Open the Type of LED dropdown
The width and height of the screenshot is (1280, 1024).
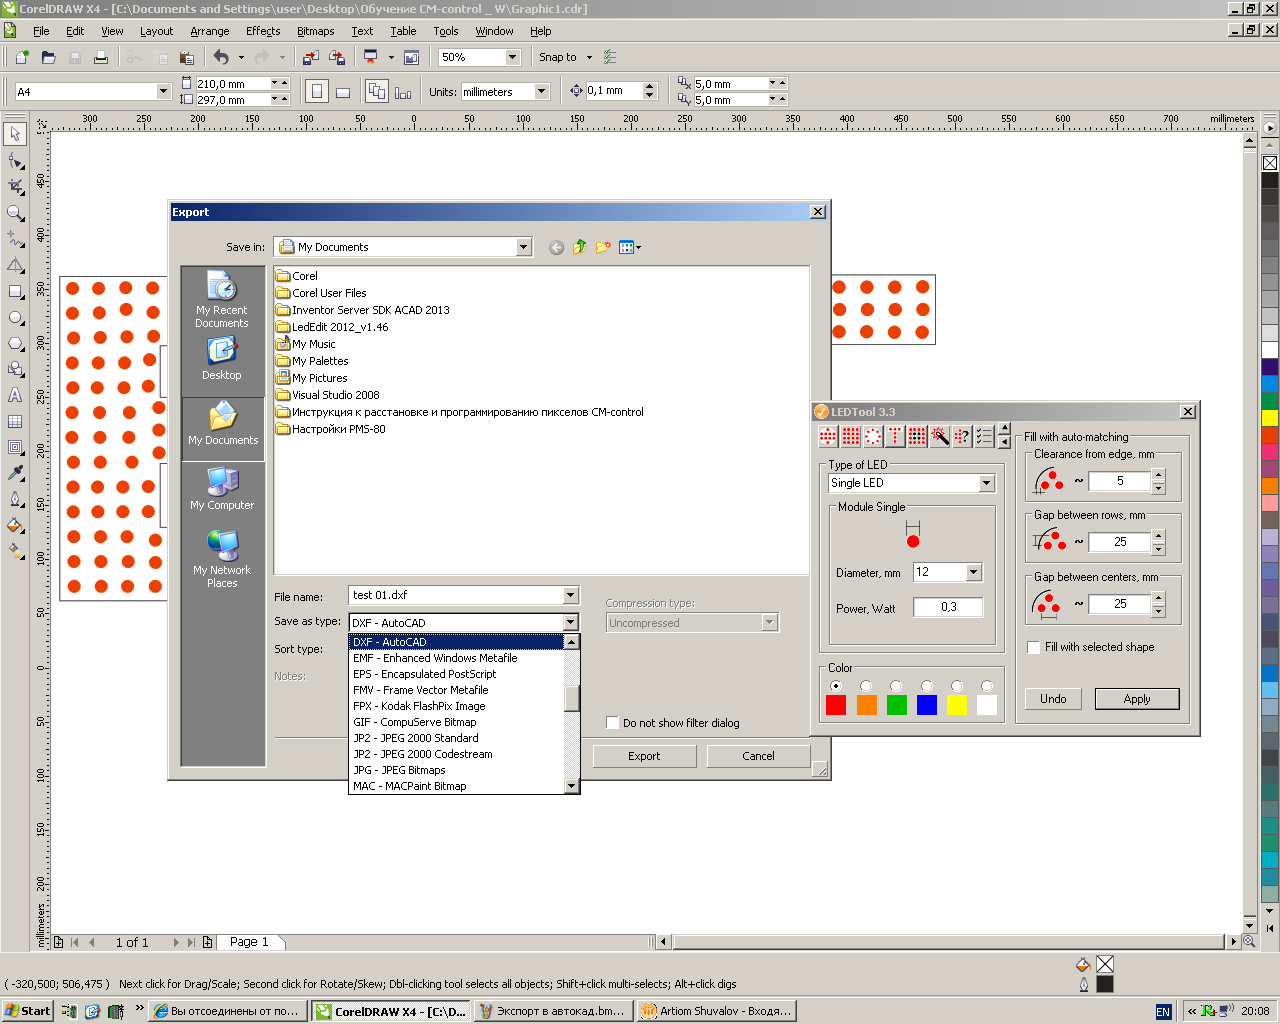coord(986,483)
